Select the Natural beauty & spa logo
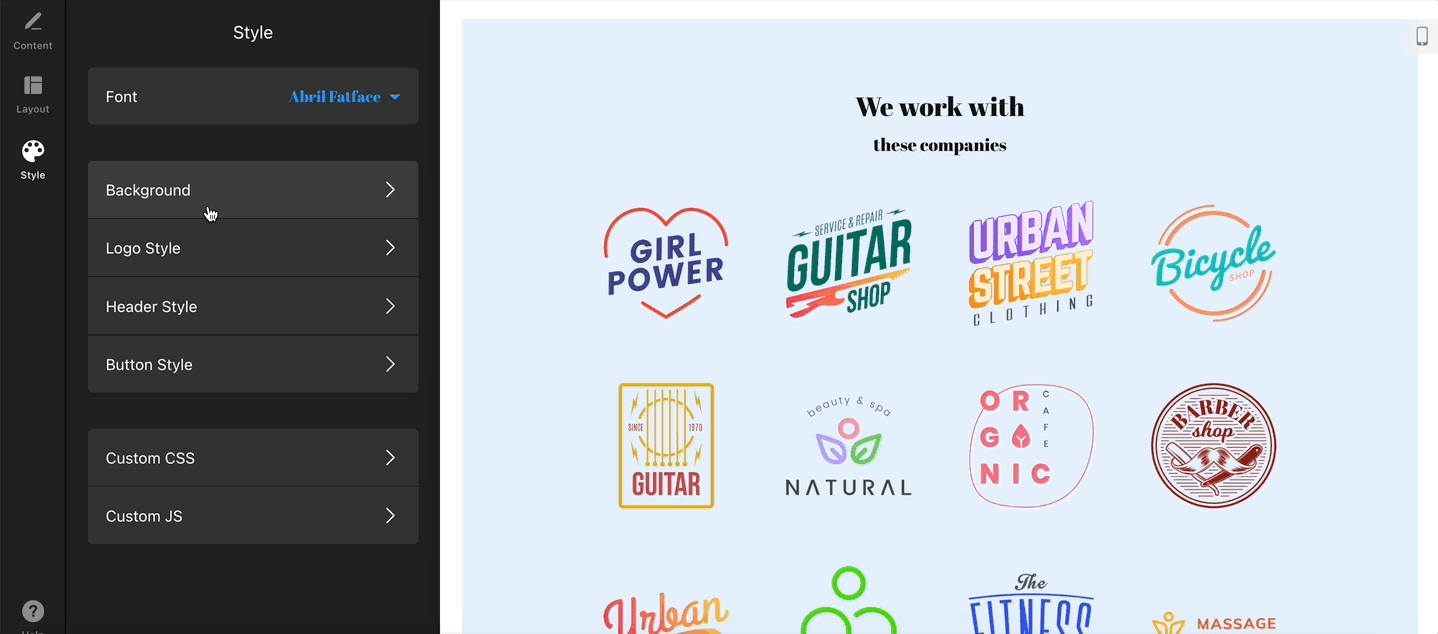This screenshot has width=1438, height=634. coord(849,446)
